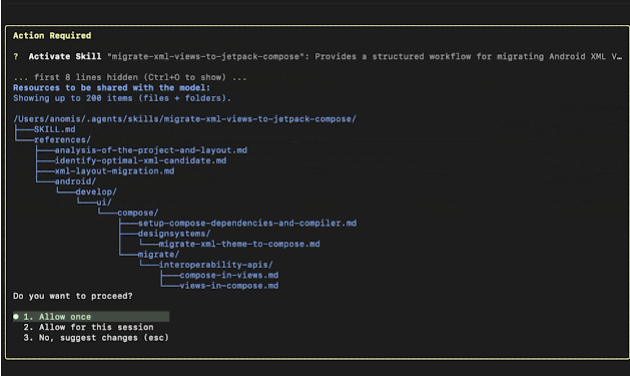Click the references/ folder
Screen dimensions: 630x376
pos(62,140)
